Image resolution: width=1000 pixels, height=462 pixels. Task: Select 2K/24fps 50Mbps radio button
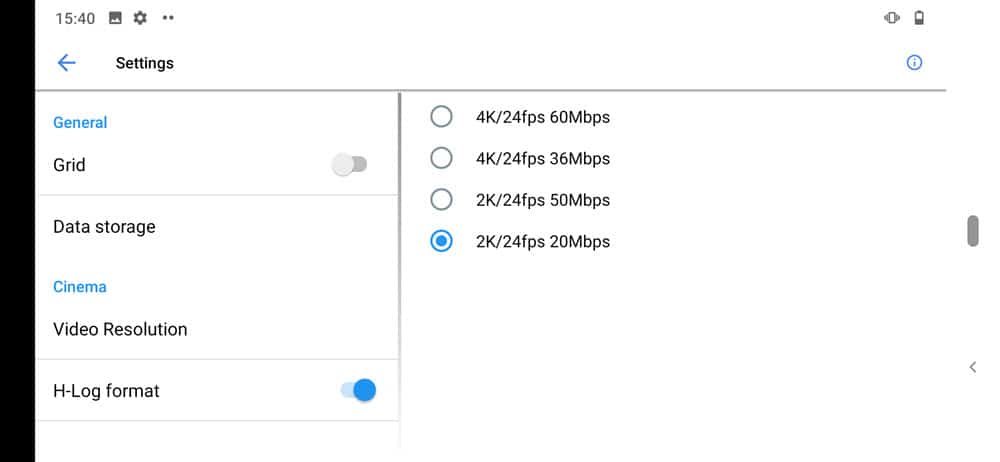pos(441,200)
